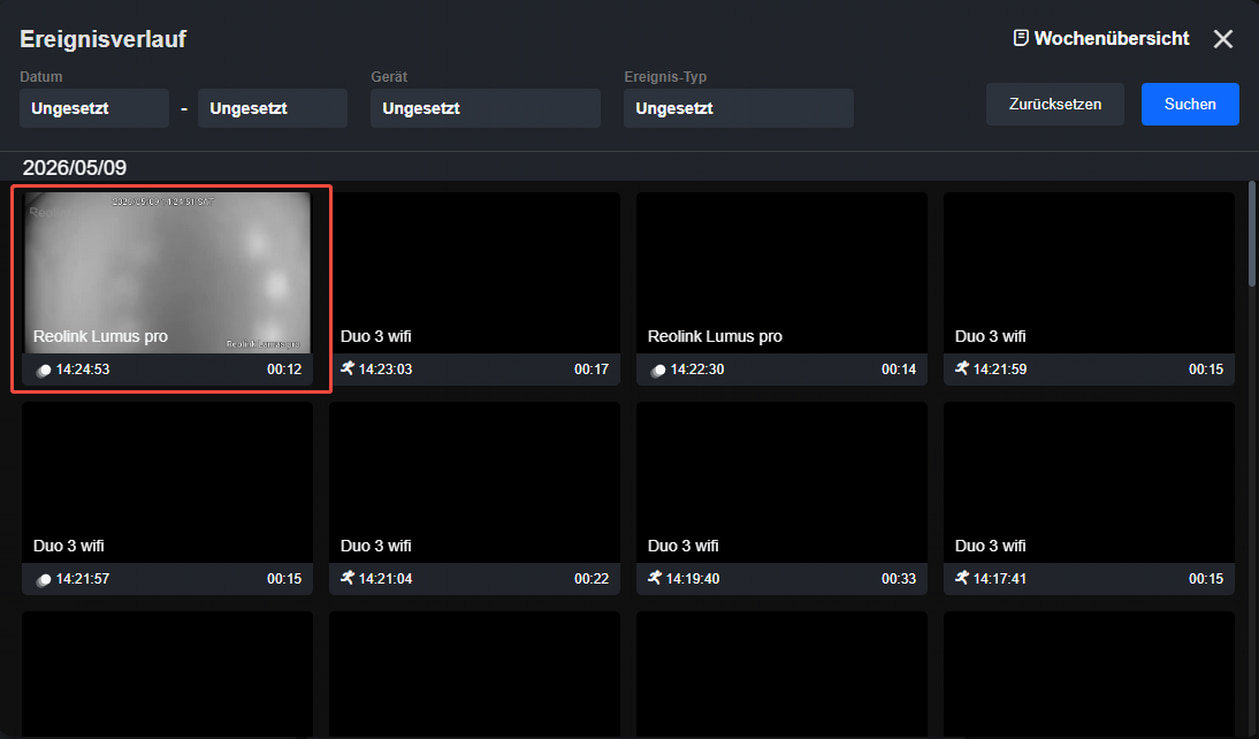Open the Duo 3 wifi 14:21:04 thumbnail

474,482
